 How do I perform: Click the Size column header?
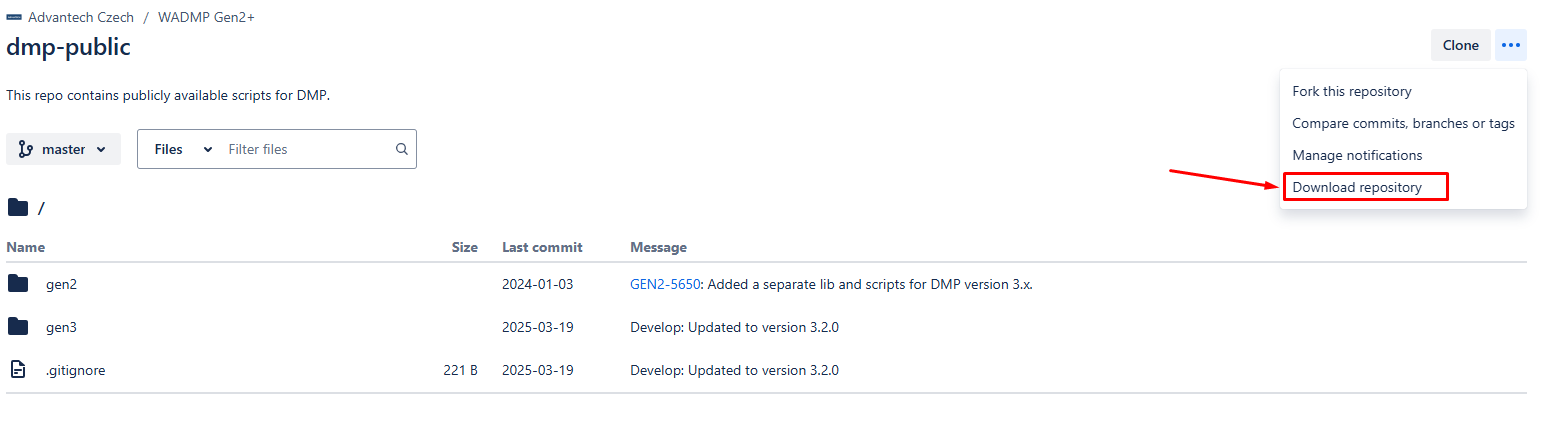click(464, 247)
